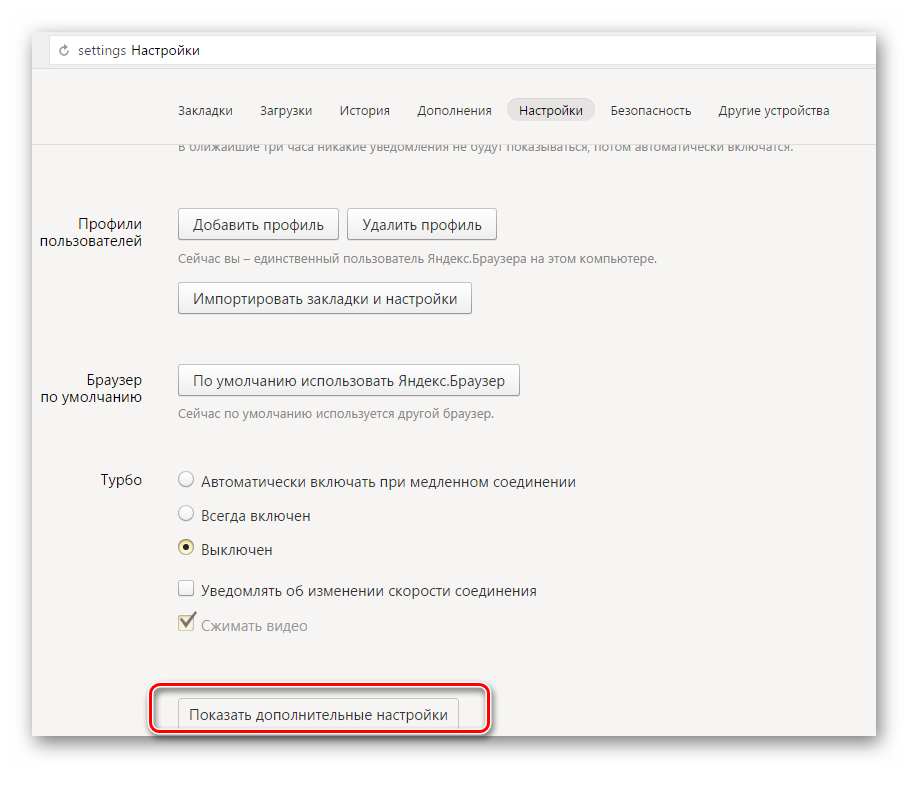Switch to the Загрузки tab
The image size is (908, 793).
point(286,111)
